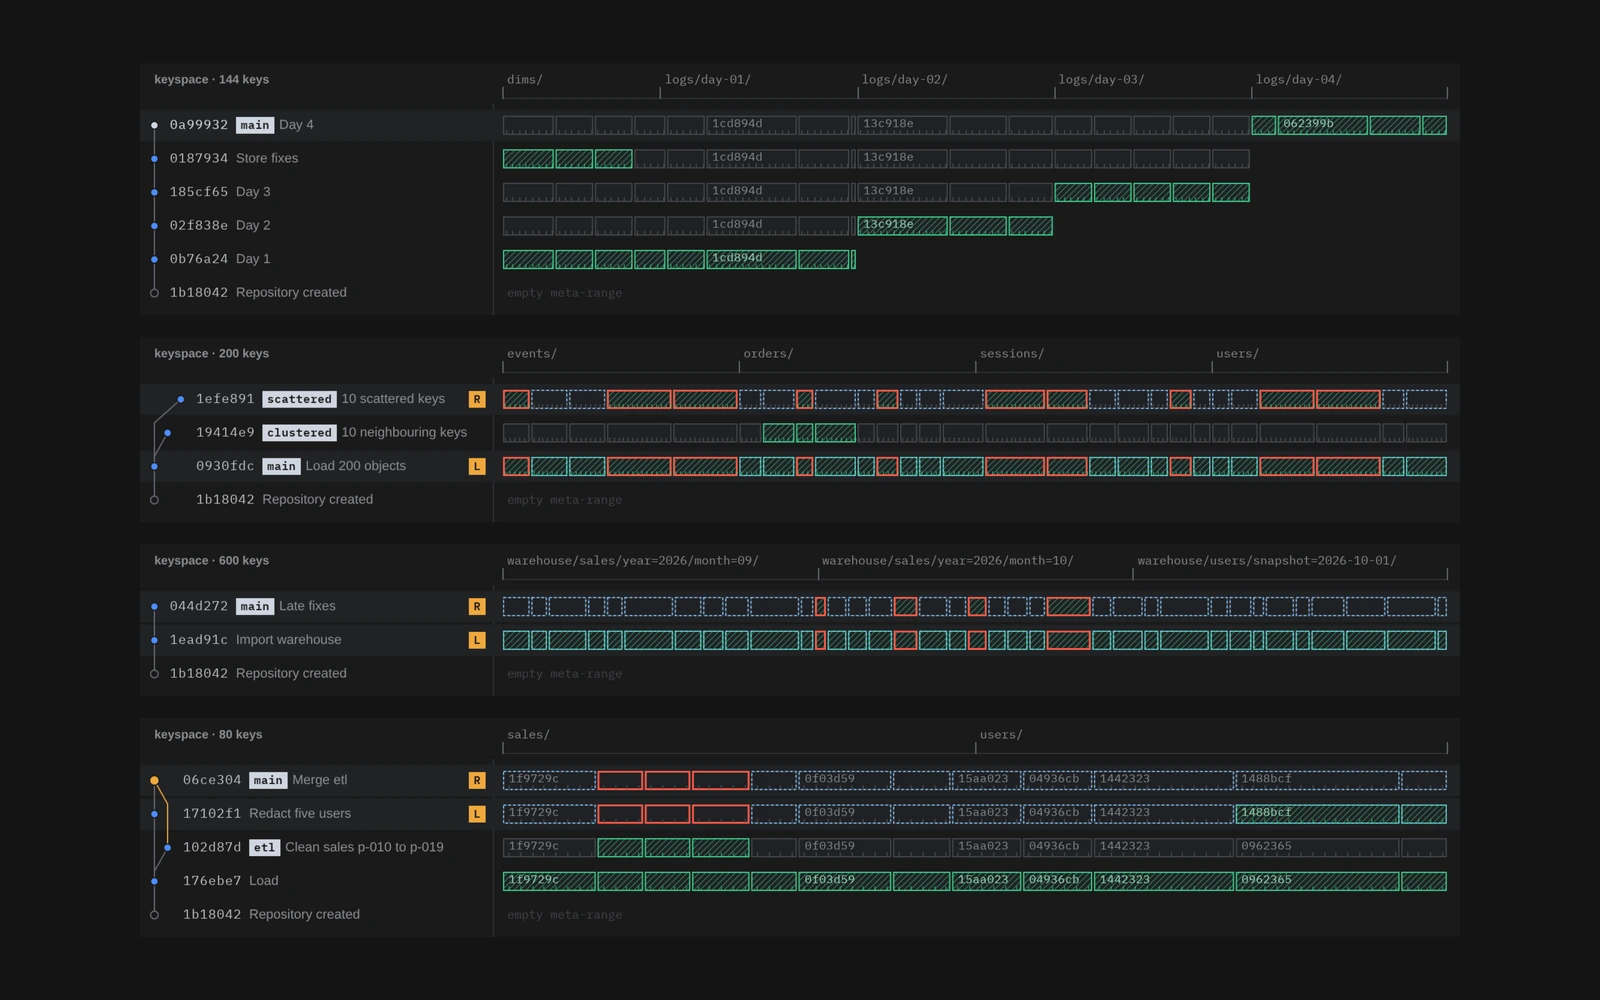Click the 04936cb range block on the Merge etl row
This screenshot has width=1600, height=1000.
coord(1057,780)
